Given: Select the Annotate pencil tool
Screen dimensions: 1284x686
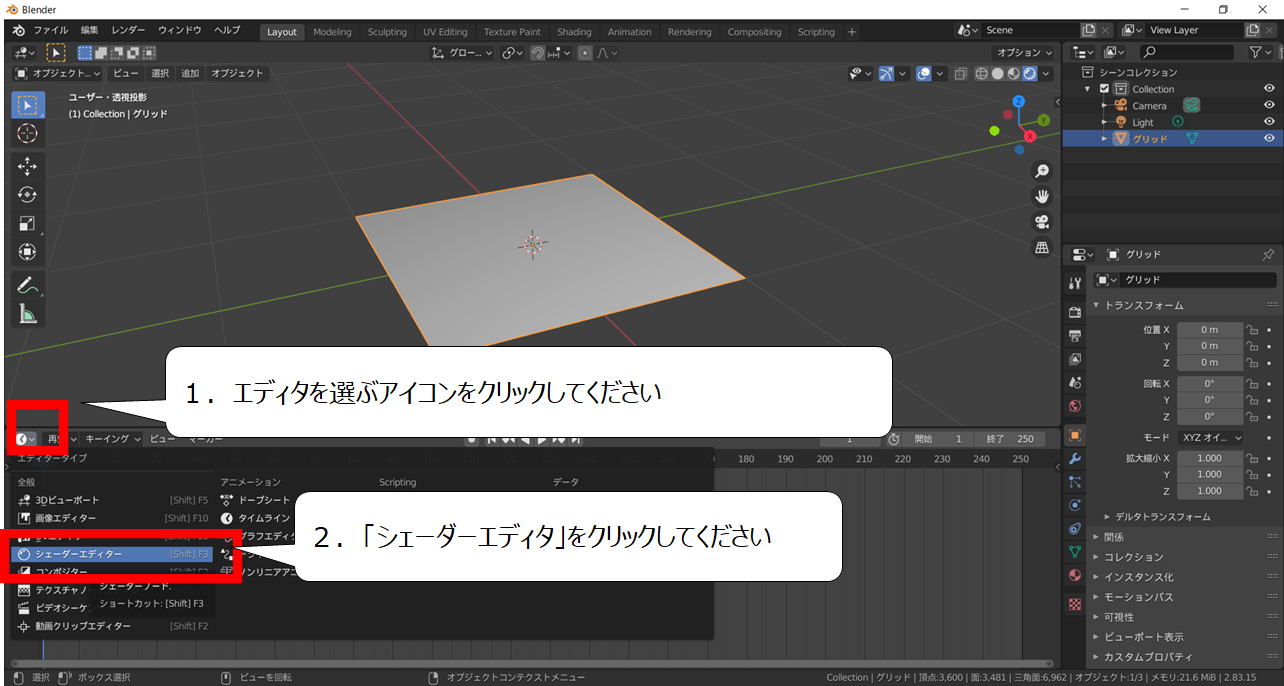Looking at the screenshot, I should coord(28,285).
